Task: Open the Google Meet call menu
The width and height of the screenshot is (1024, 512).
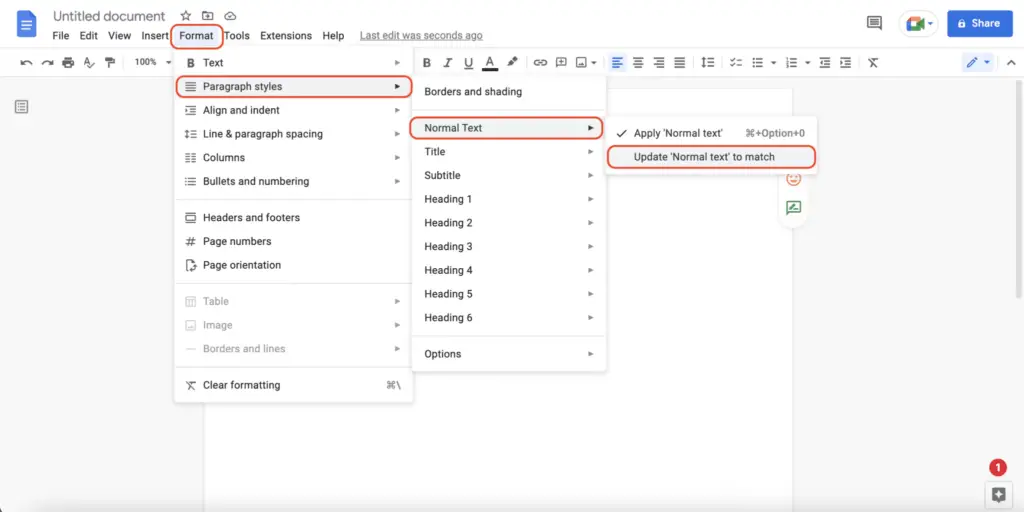Action: [918, 24]
